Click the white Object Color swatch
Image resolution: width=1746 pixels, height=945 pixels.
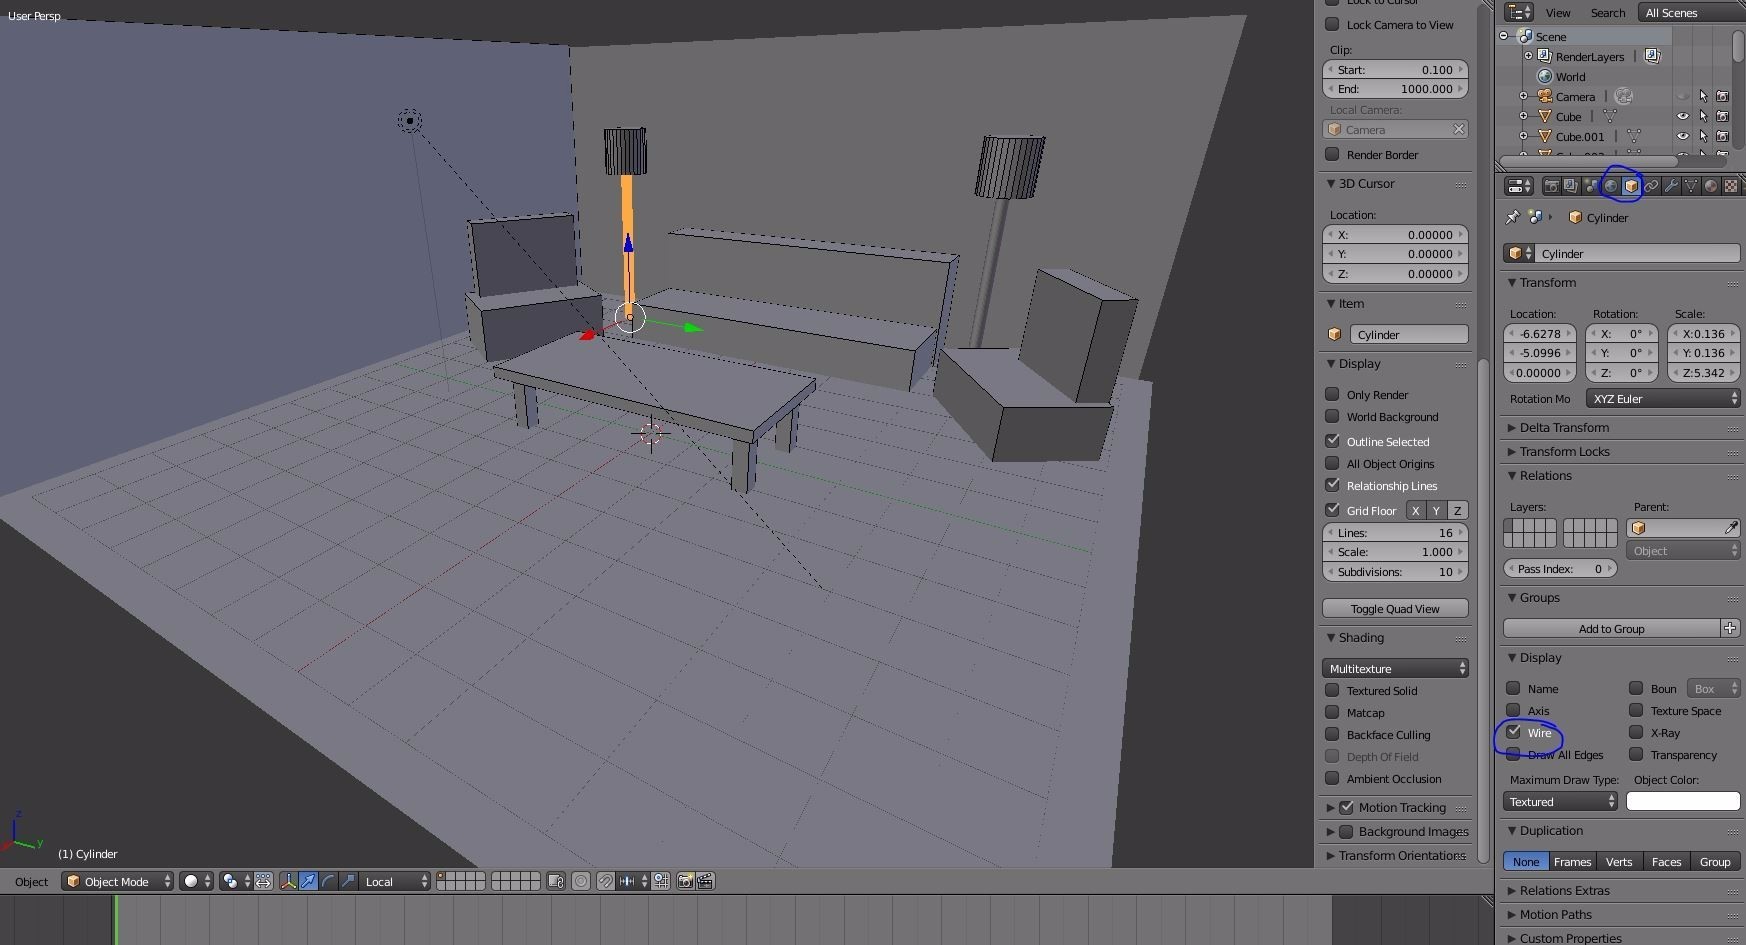click(x=1683, y=801)
